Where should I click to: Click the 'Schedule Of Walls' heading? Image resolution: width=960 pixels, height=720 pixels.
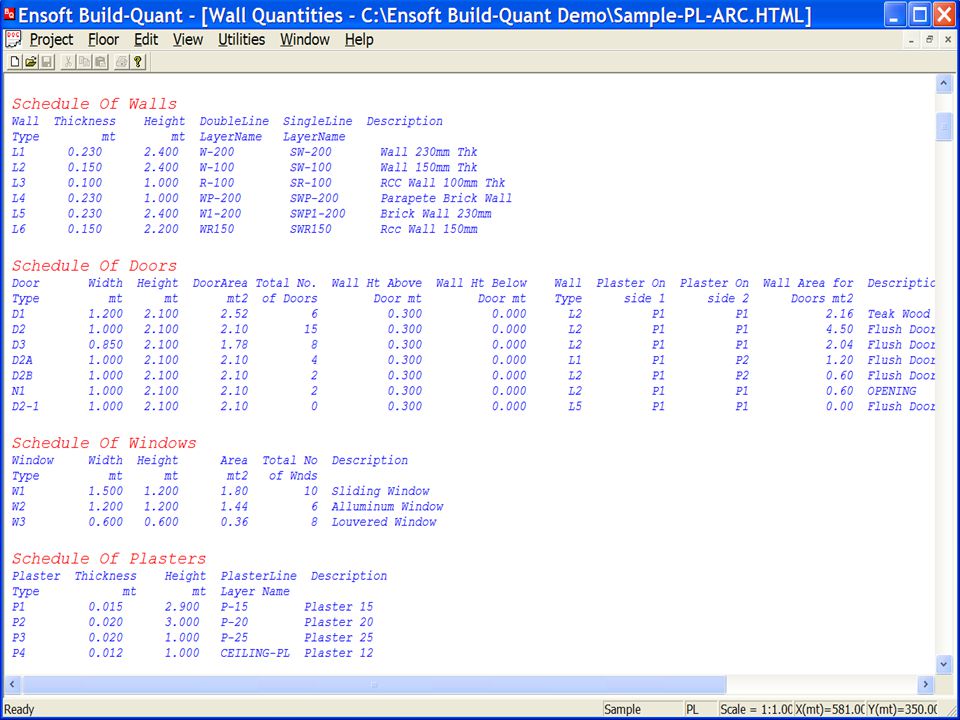(94, 104)
